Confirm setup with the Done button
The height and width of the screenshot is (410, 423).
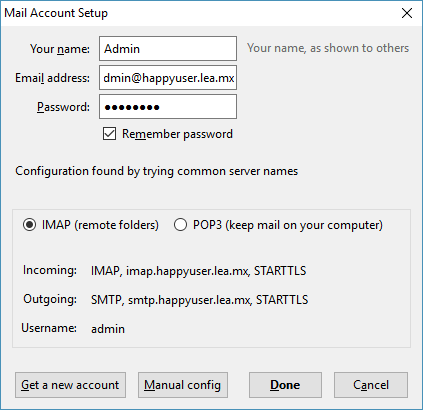[x=285, y=385]
